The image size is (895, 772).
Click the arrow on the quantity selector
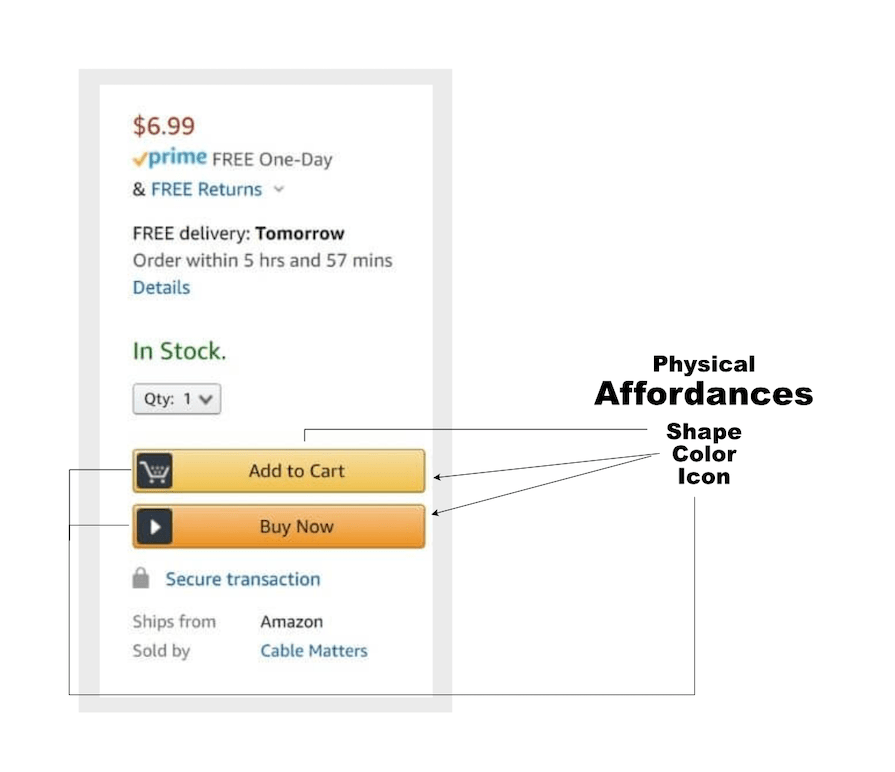[206, 398]
